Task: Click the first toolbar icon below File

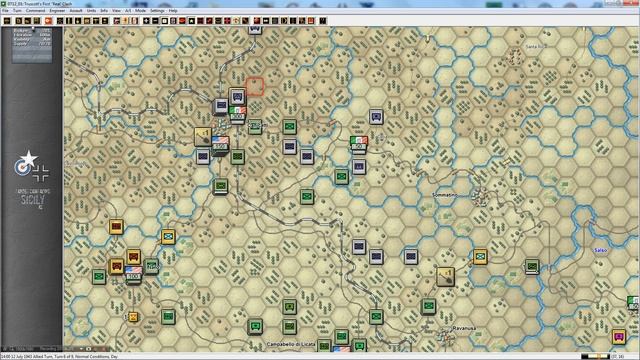Action: (7, 20)
